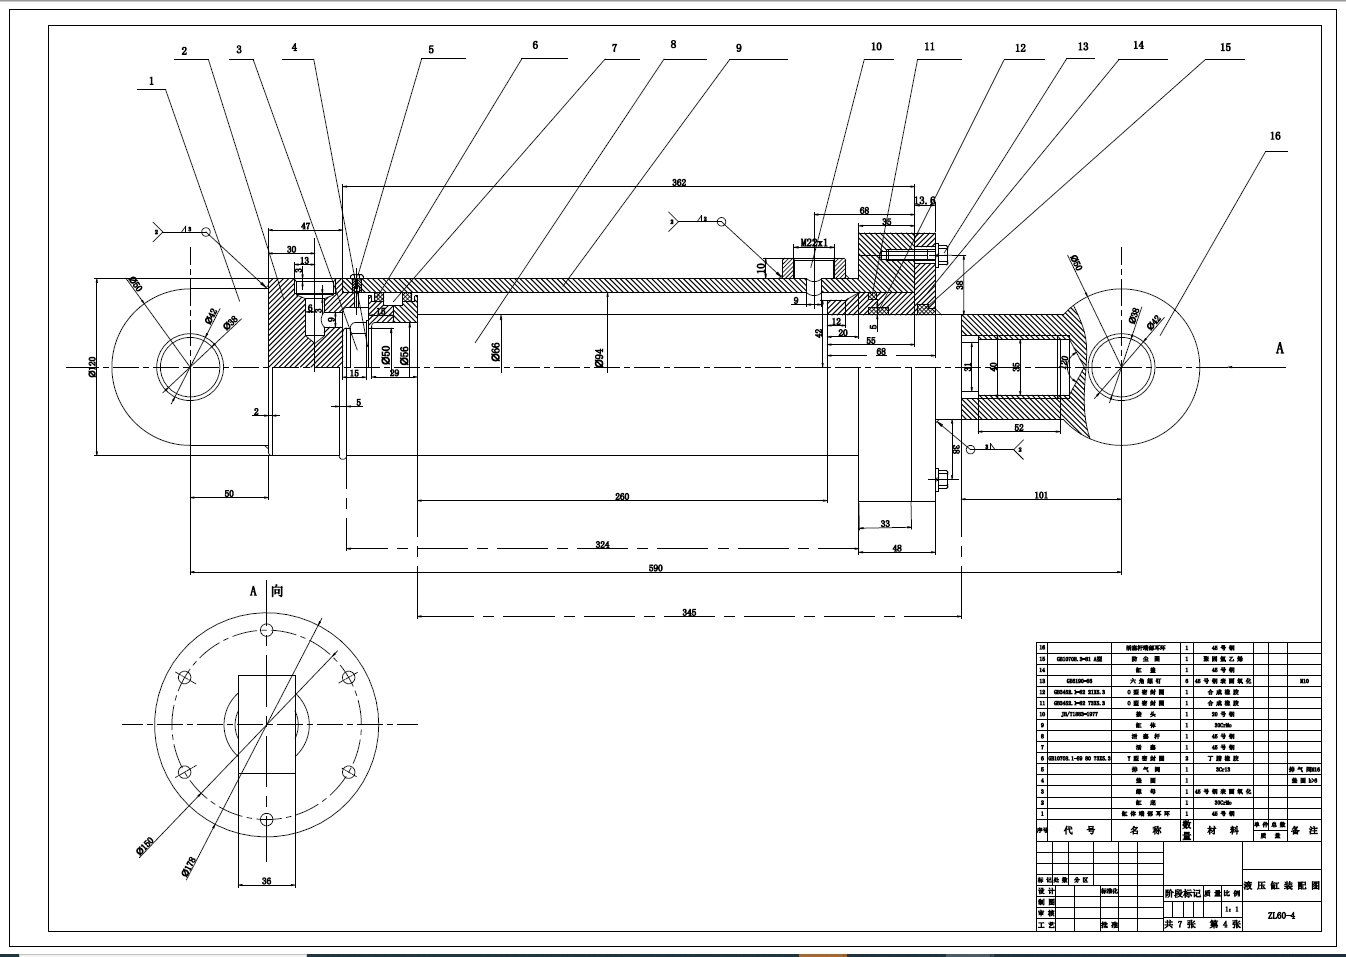
Task: Click the 36 width dimension in end view
Action: click(x=266, y=881)
